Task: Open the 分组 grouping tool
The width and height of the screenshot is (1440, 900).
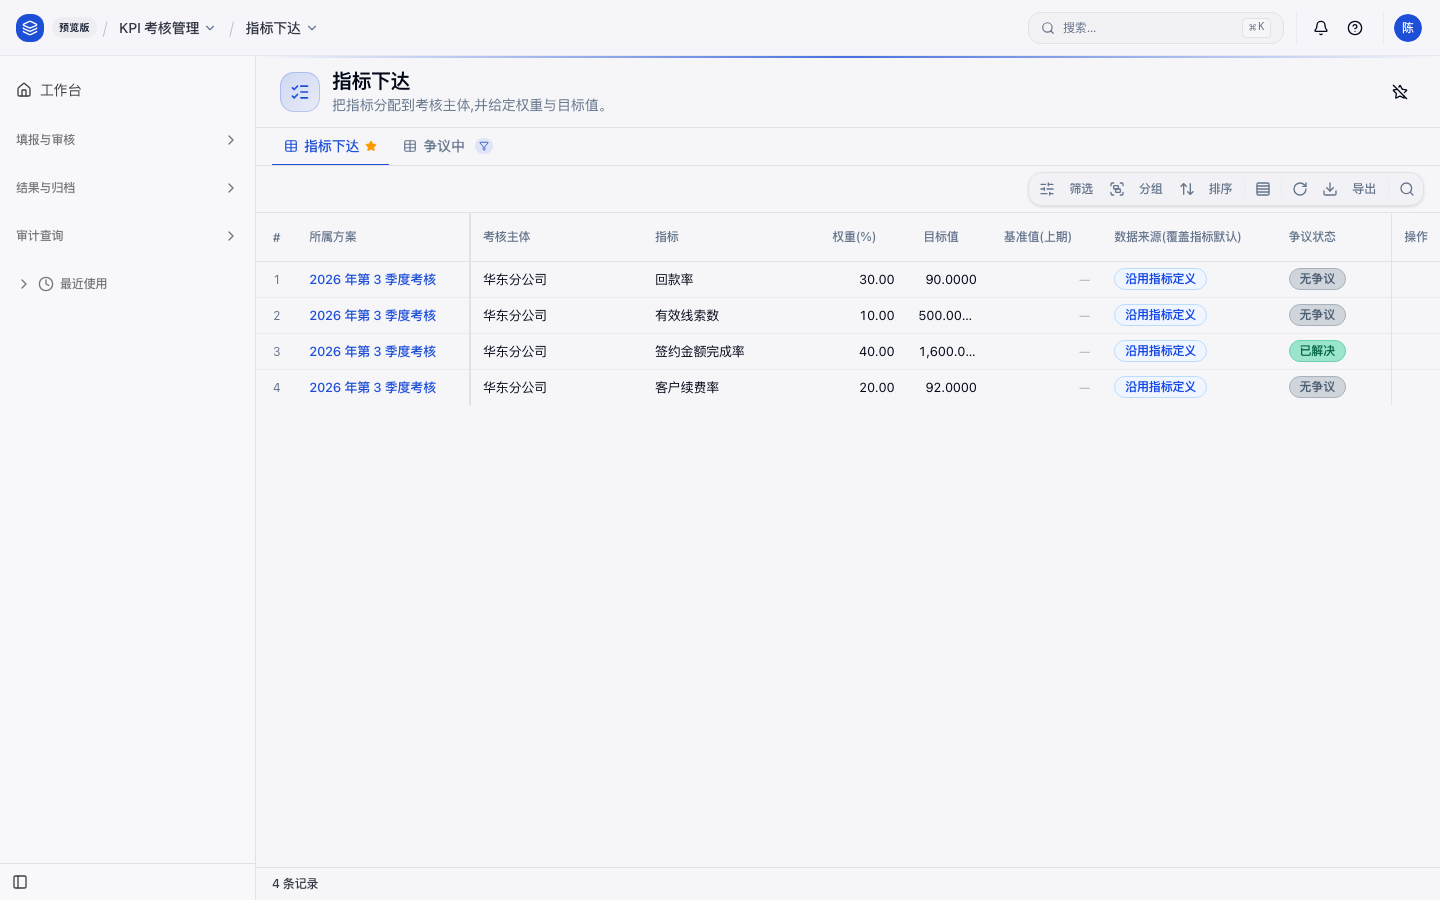Action: click(1137, 189)
